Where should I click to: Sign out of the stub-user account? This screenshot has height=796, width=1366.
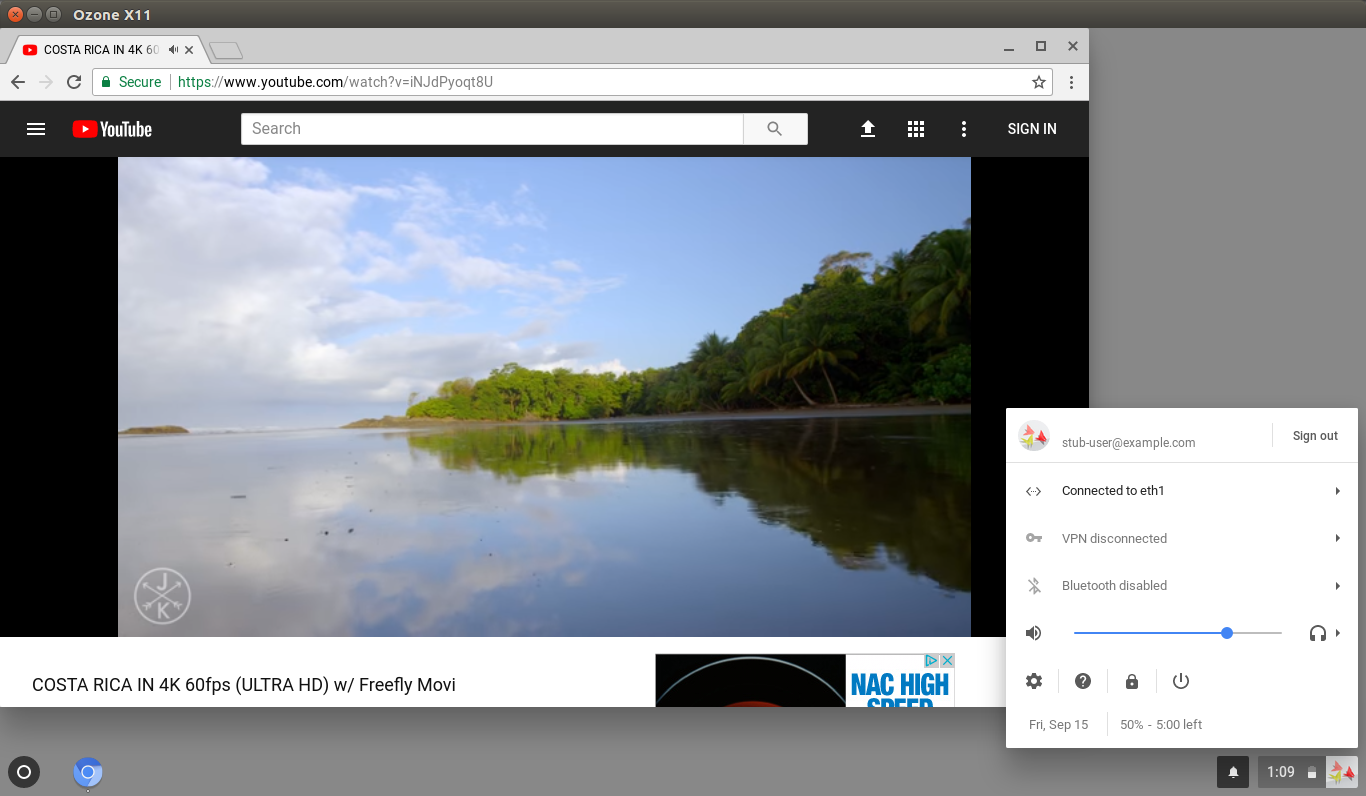(x=1315, y=436)
